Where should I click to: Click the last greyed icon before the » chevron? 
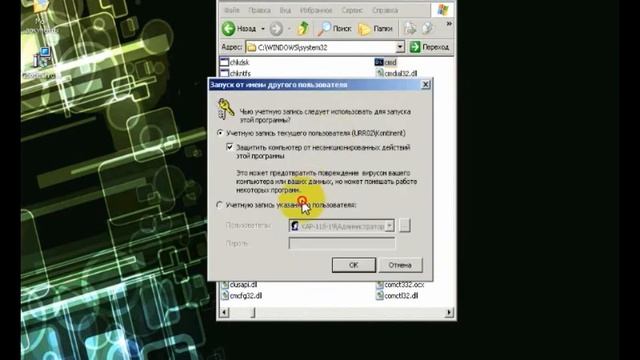427,28
